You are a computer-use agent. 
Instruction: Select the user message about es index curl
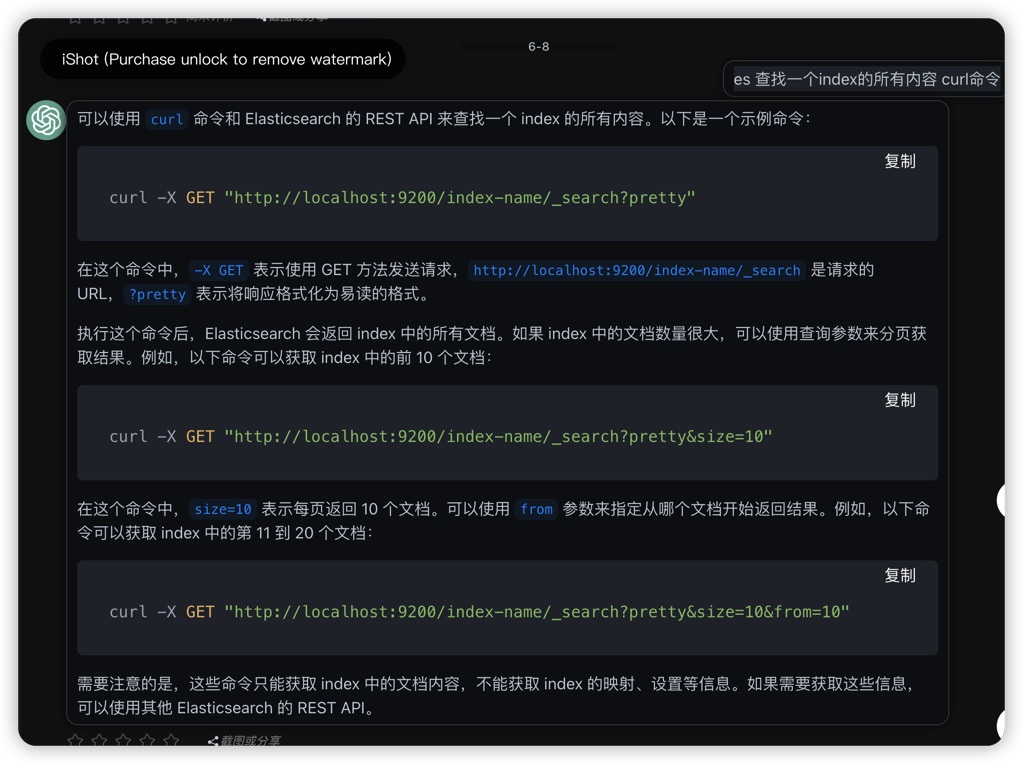866,79
